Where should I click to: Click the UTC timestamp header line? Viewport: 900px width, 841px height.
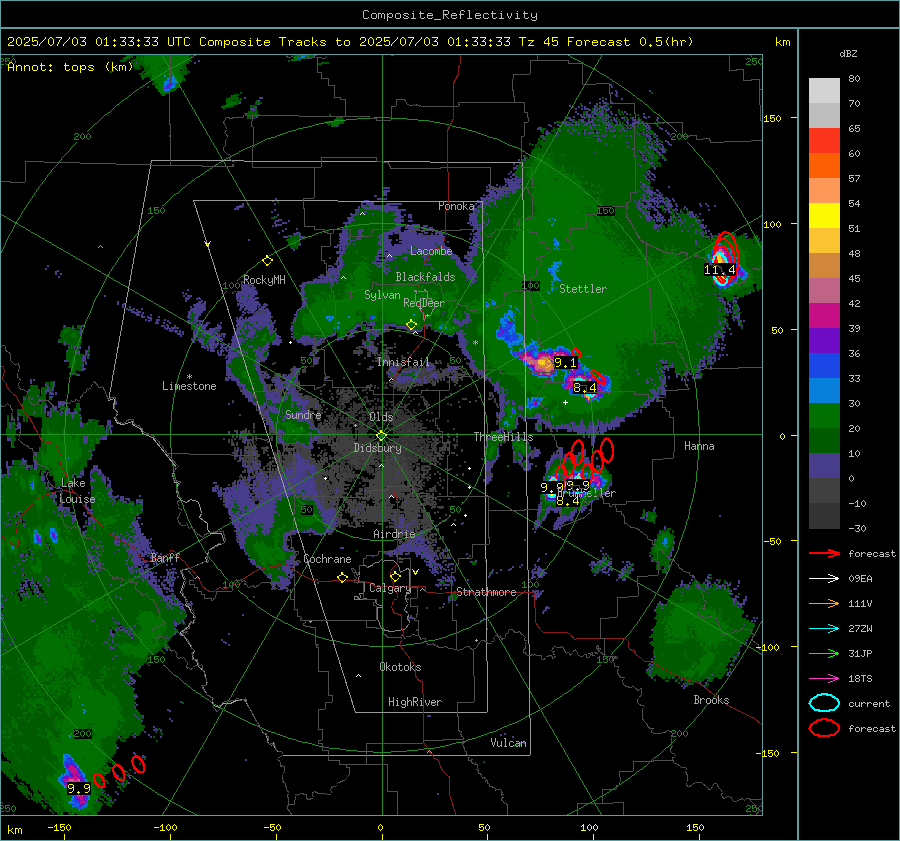350,42
